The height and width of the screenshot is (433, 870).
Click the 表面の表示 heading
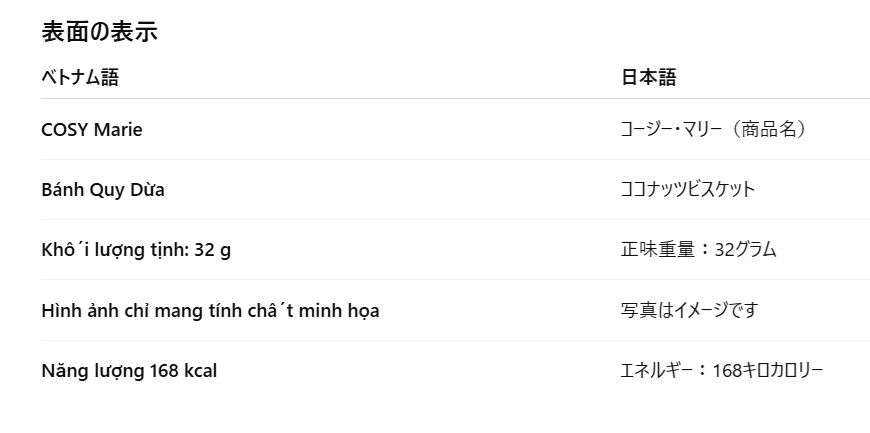(99, 32)
